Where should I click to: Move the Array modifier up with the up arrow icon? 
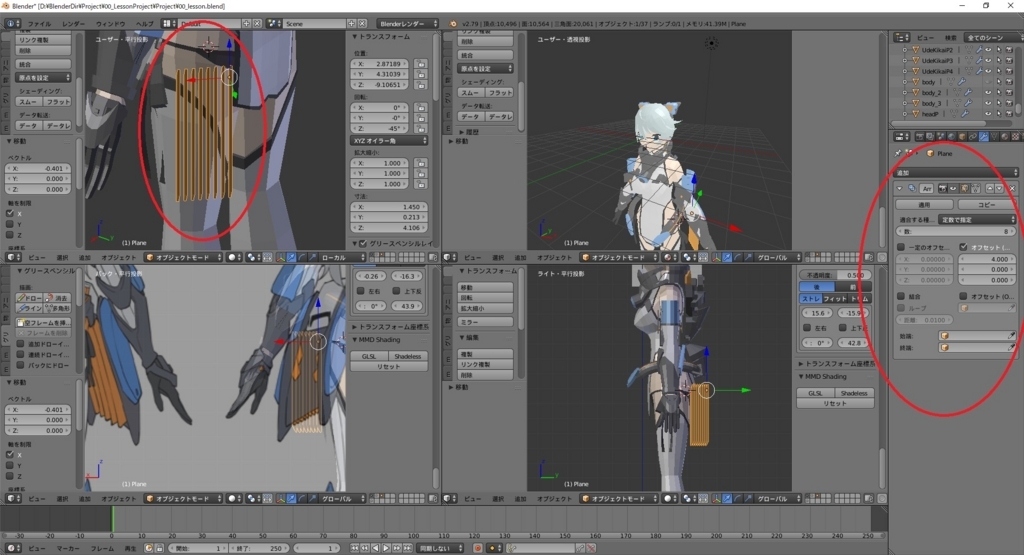point(989,188)
